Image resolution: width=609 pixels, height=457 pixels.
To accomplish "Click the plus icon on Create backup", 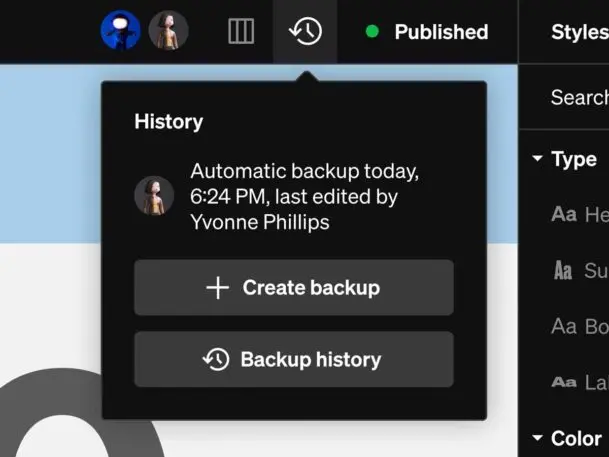I will 217,288.
